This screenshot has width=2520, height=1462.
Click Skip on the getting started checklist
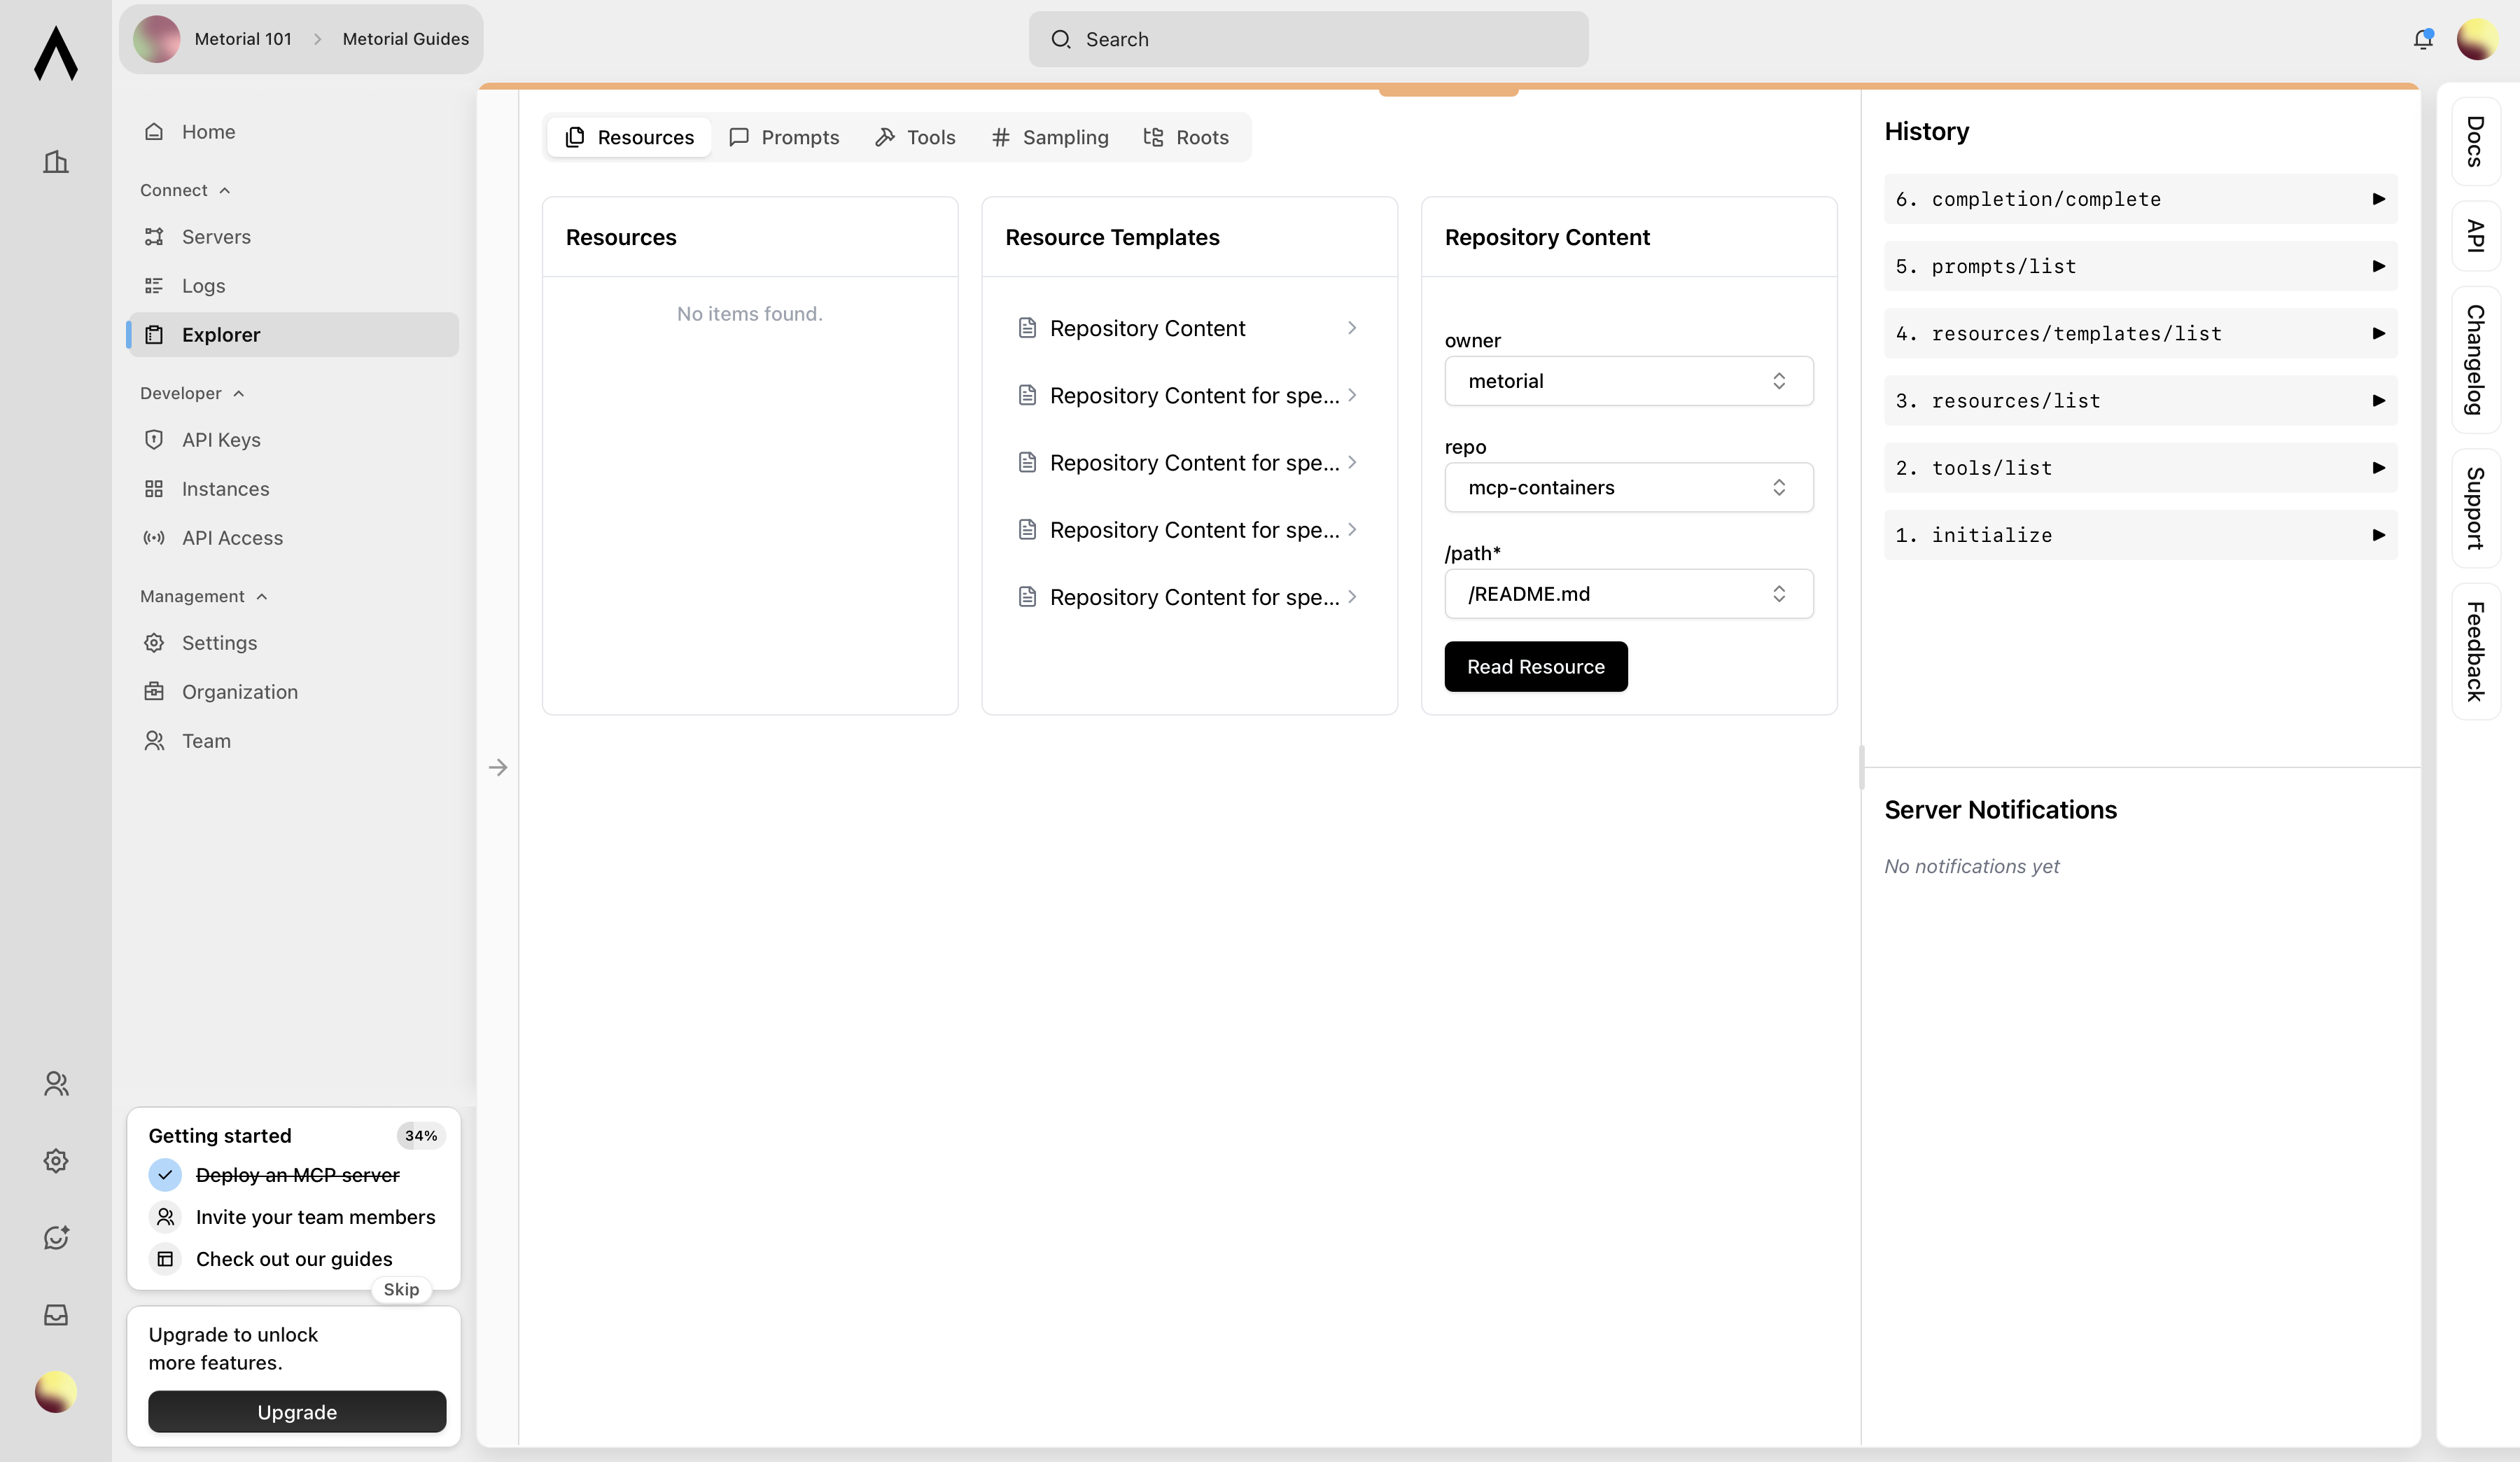coord(401,1290)
